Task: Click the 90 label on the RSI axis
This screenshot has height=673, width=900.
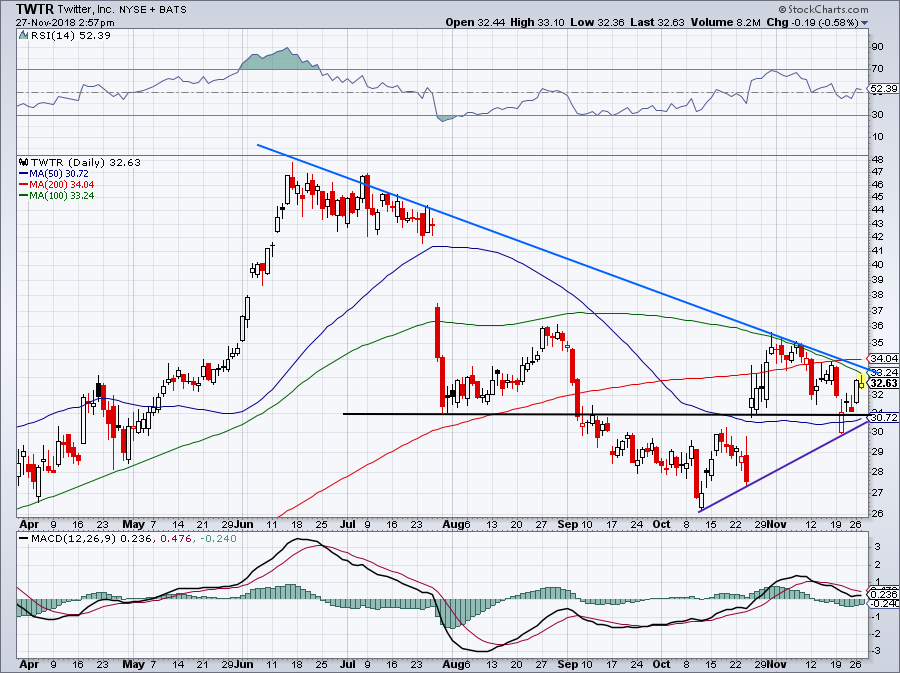Action: click(x=878, y=46)
